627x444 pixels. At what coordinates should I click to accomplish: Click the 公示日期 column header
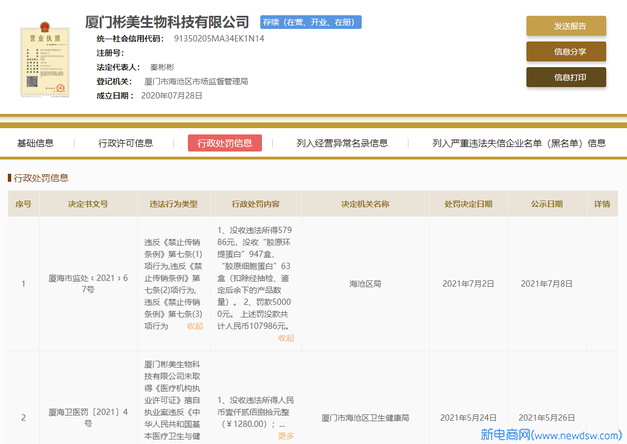tap(547, 204)
